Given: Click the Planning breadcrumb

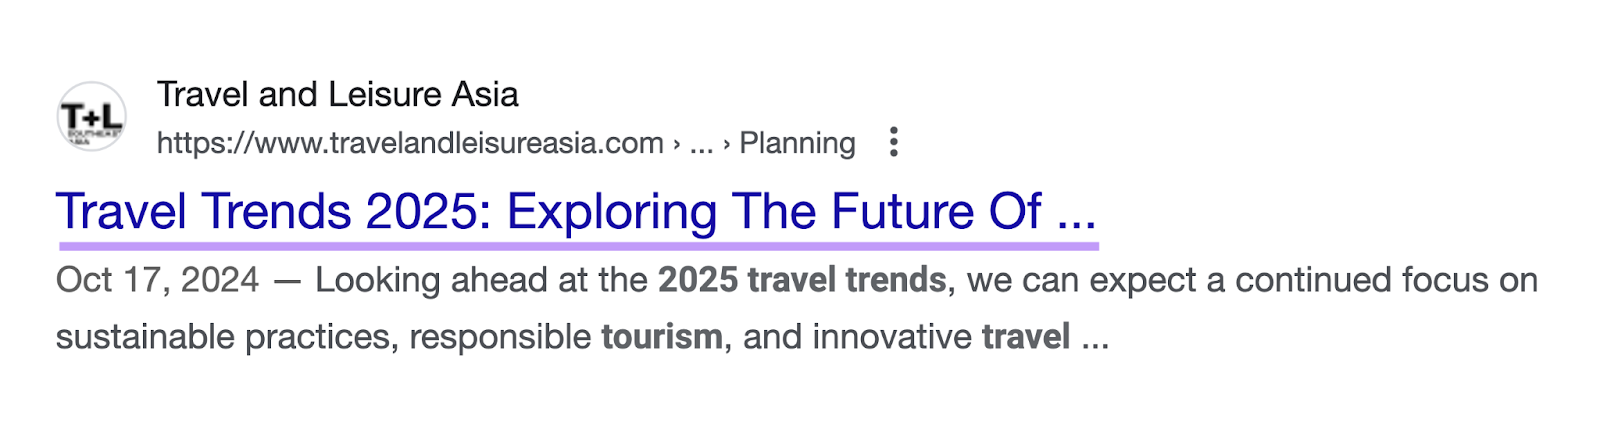Looking at the screenshot, I should pyautogui.click(x=797, y=143).
